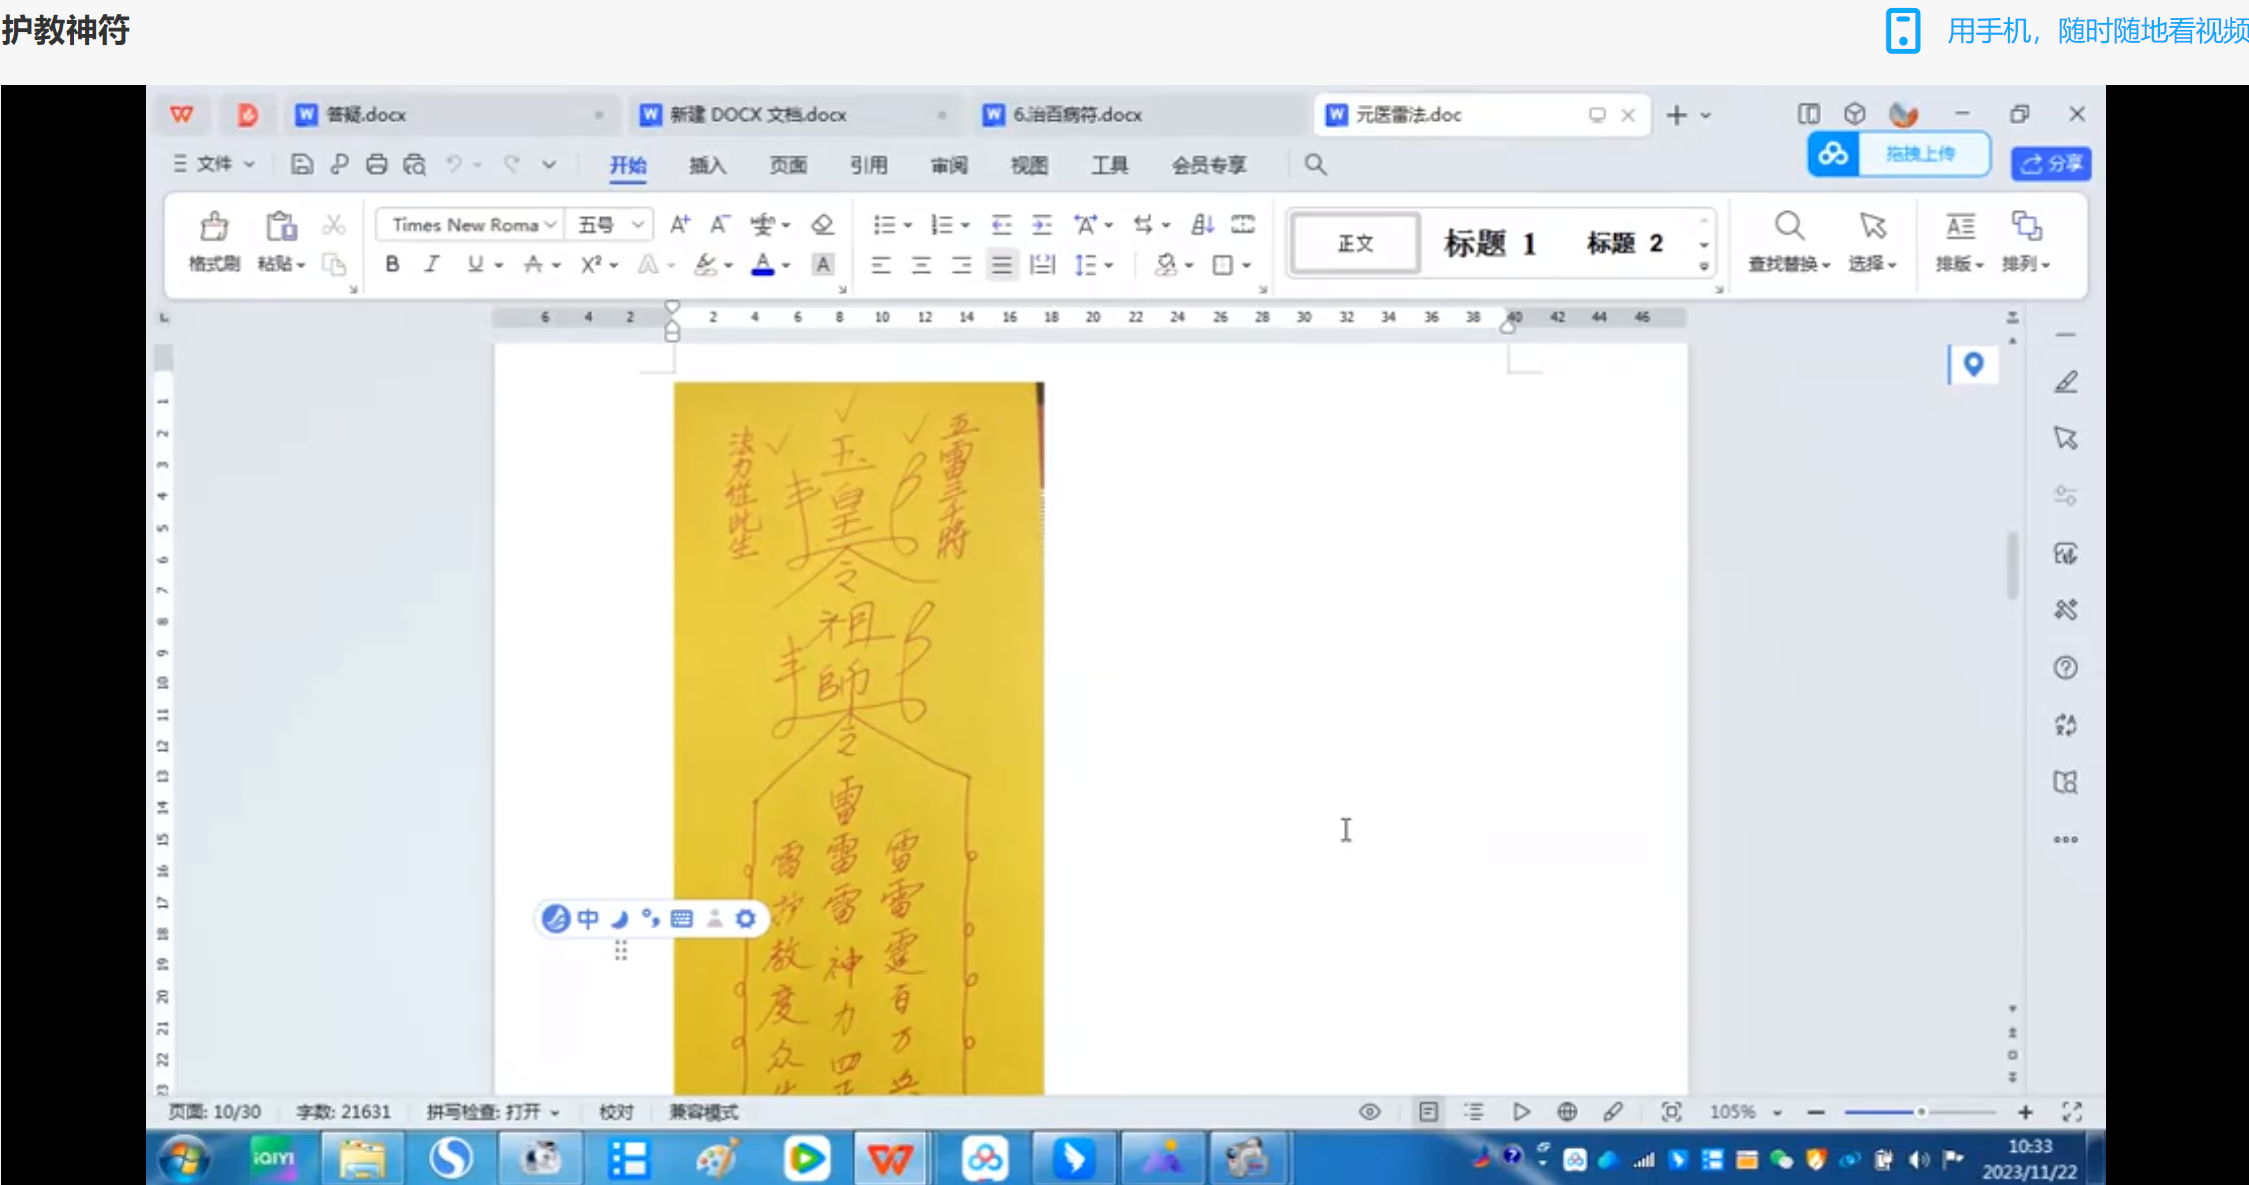The image size is (2249, 1185).
Task: Click the zoom slider in status bar
Action: [x=1919, y=1112]
